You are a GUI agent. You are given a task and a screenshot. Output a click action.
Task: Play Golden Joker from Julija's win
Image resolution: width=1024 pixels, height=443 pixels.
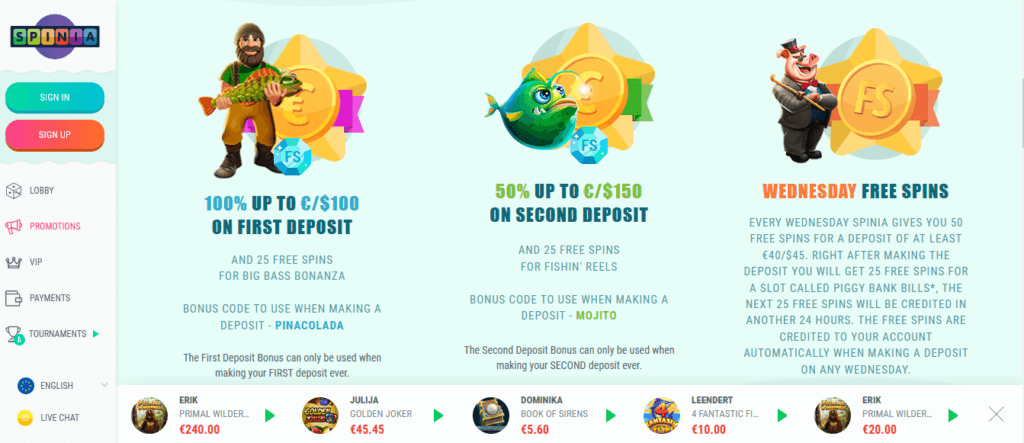pyautogui.click(x=438, y=415)
